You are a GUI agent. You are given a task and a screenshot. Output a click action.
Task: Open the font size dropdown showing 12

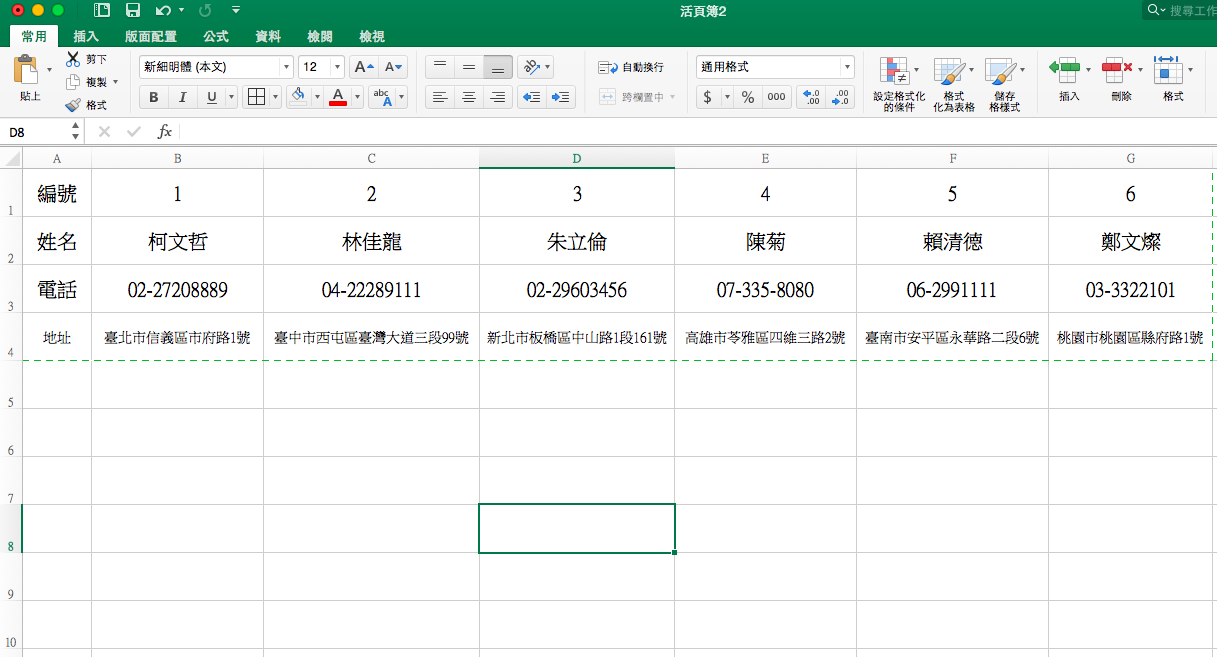pyautogui.click(x=338, y=67)
